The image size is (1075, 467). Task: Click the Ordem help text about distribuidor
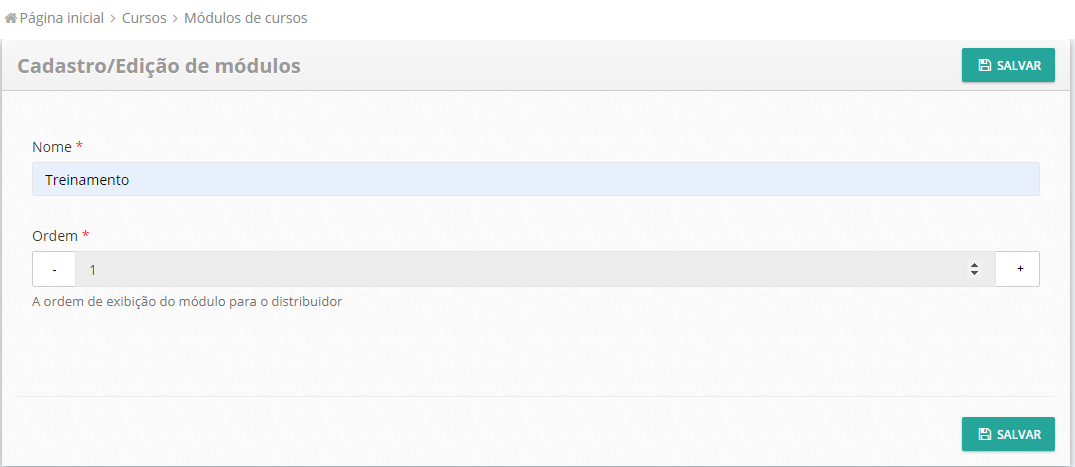[x=187, y=301]
